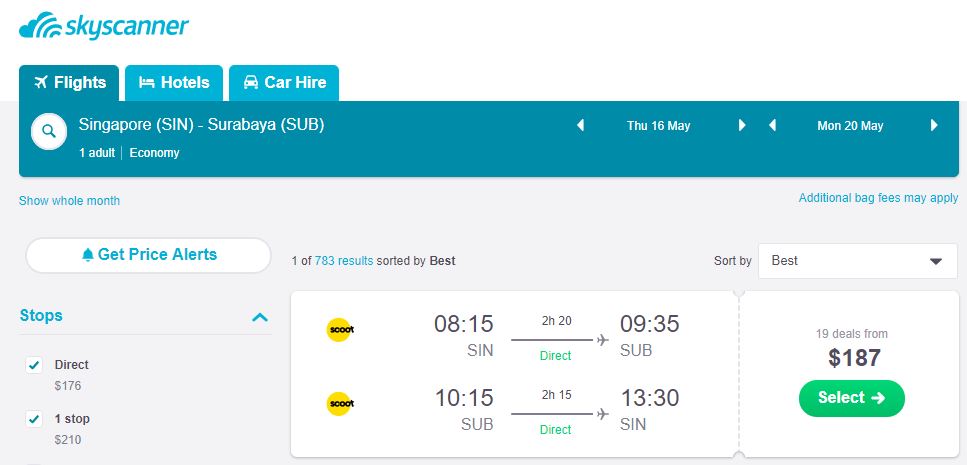Switch to the Hotels tab
Image resolution: width=967 pixels, height=465 pixels.
[174, 83]
